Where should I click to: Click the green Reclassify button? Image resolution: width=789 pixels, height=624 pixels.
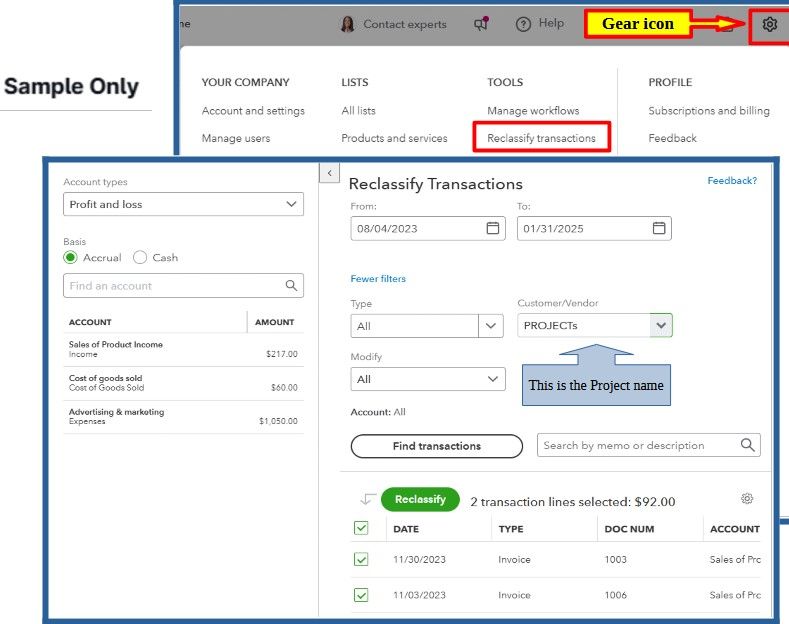(420, 499)
